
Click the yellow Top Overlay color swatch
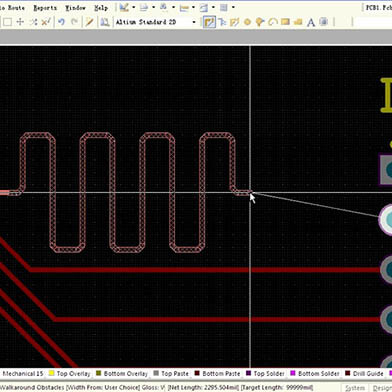click(x=52, y=373)
